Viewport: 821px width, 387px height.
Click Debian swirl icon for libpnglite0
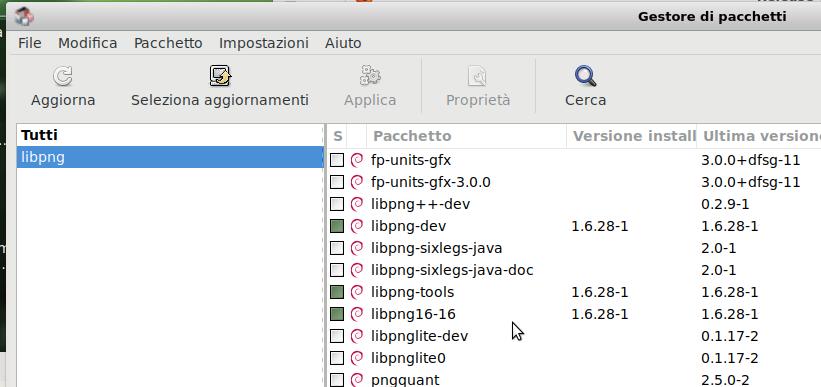tap(357, 358)
